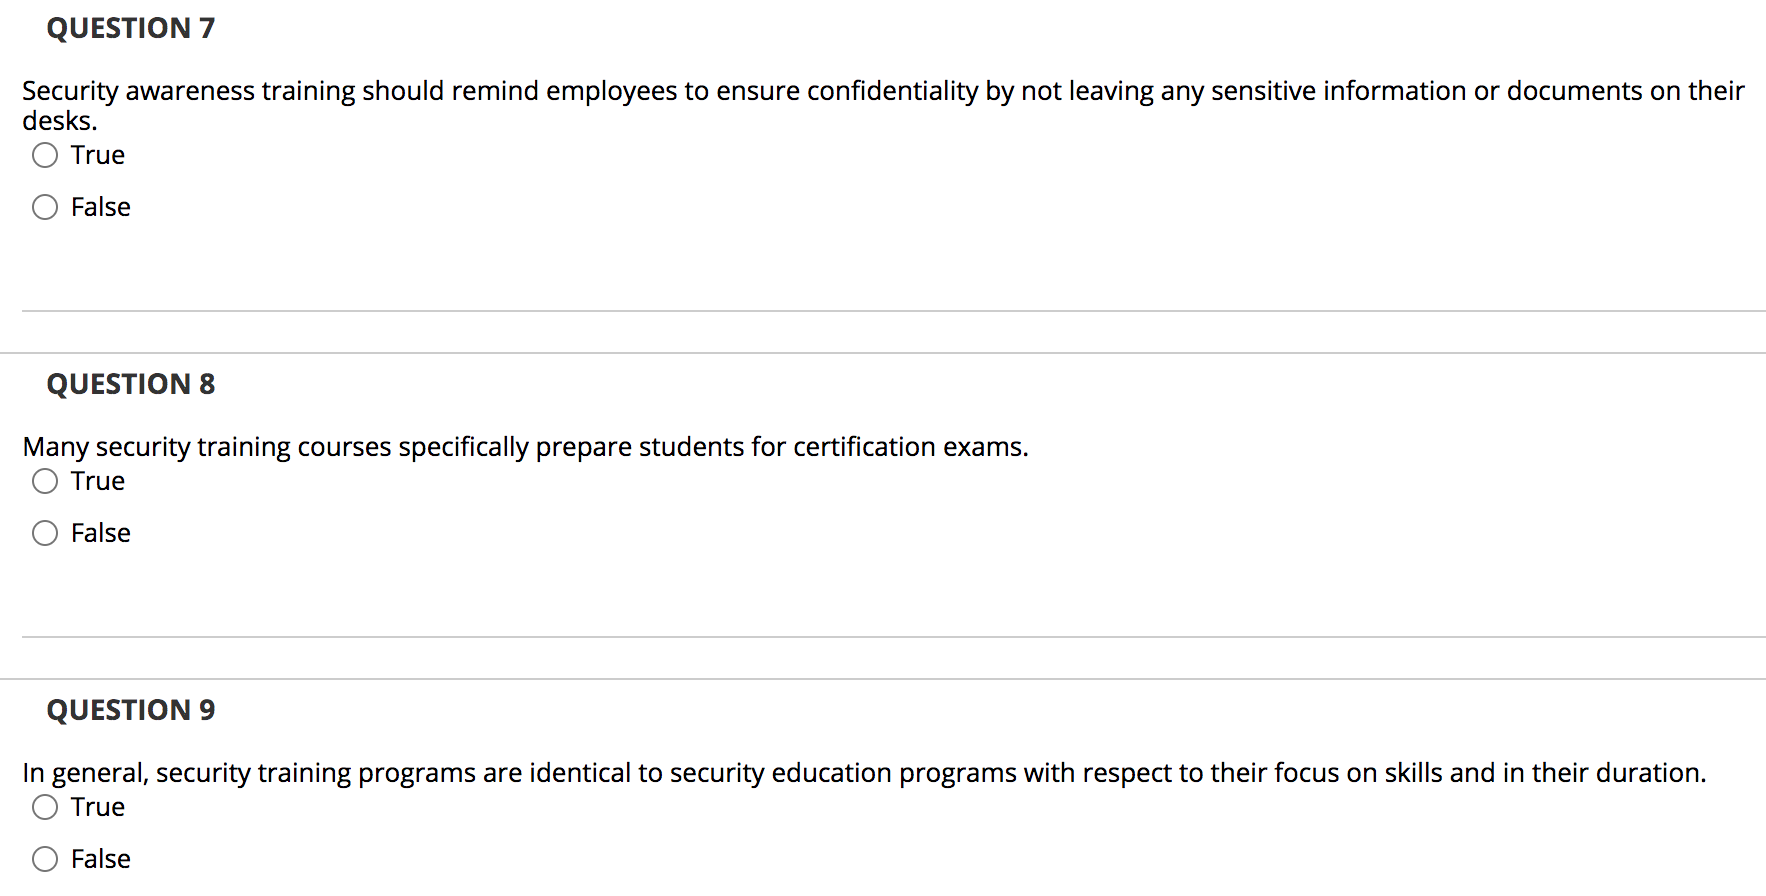Click the word 'desks.' in Question 7
This screenshot has height=896, width=1766.
click(60, 121)
